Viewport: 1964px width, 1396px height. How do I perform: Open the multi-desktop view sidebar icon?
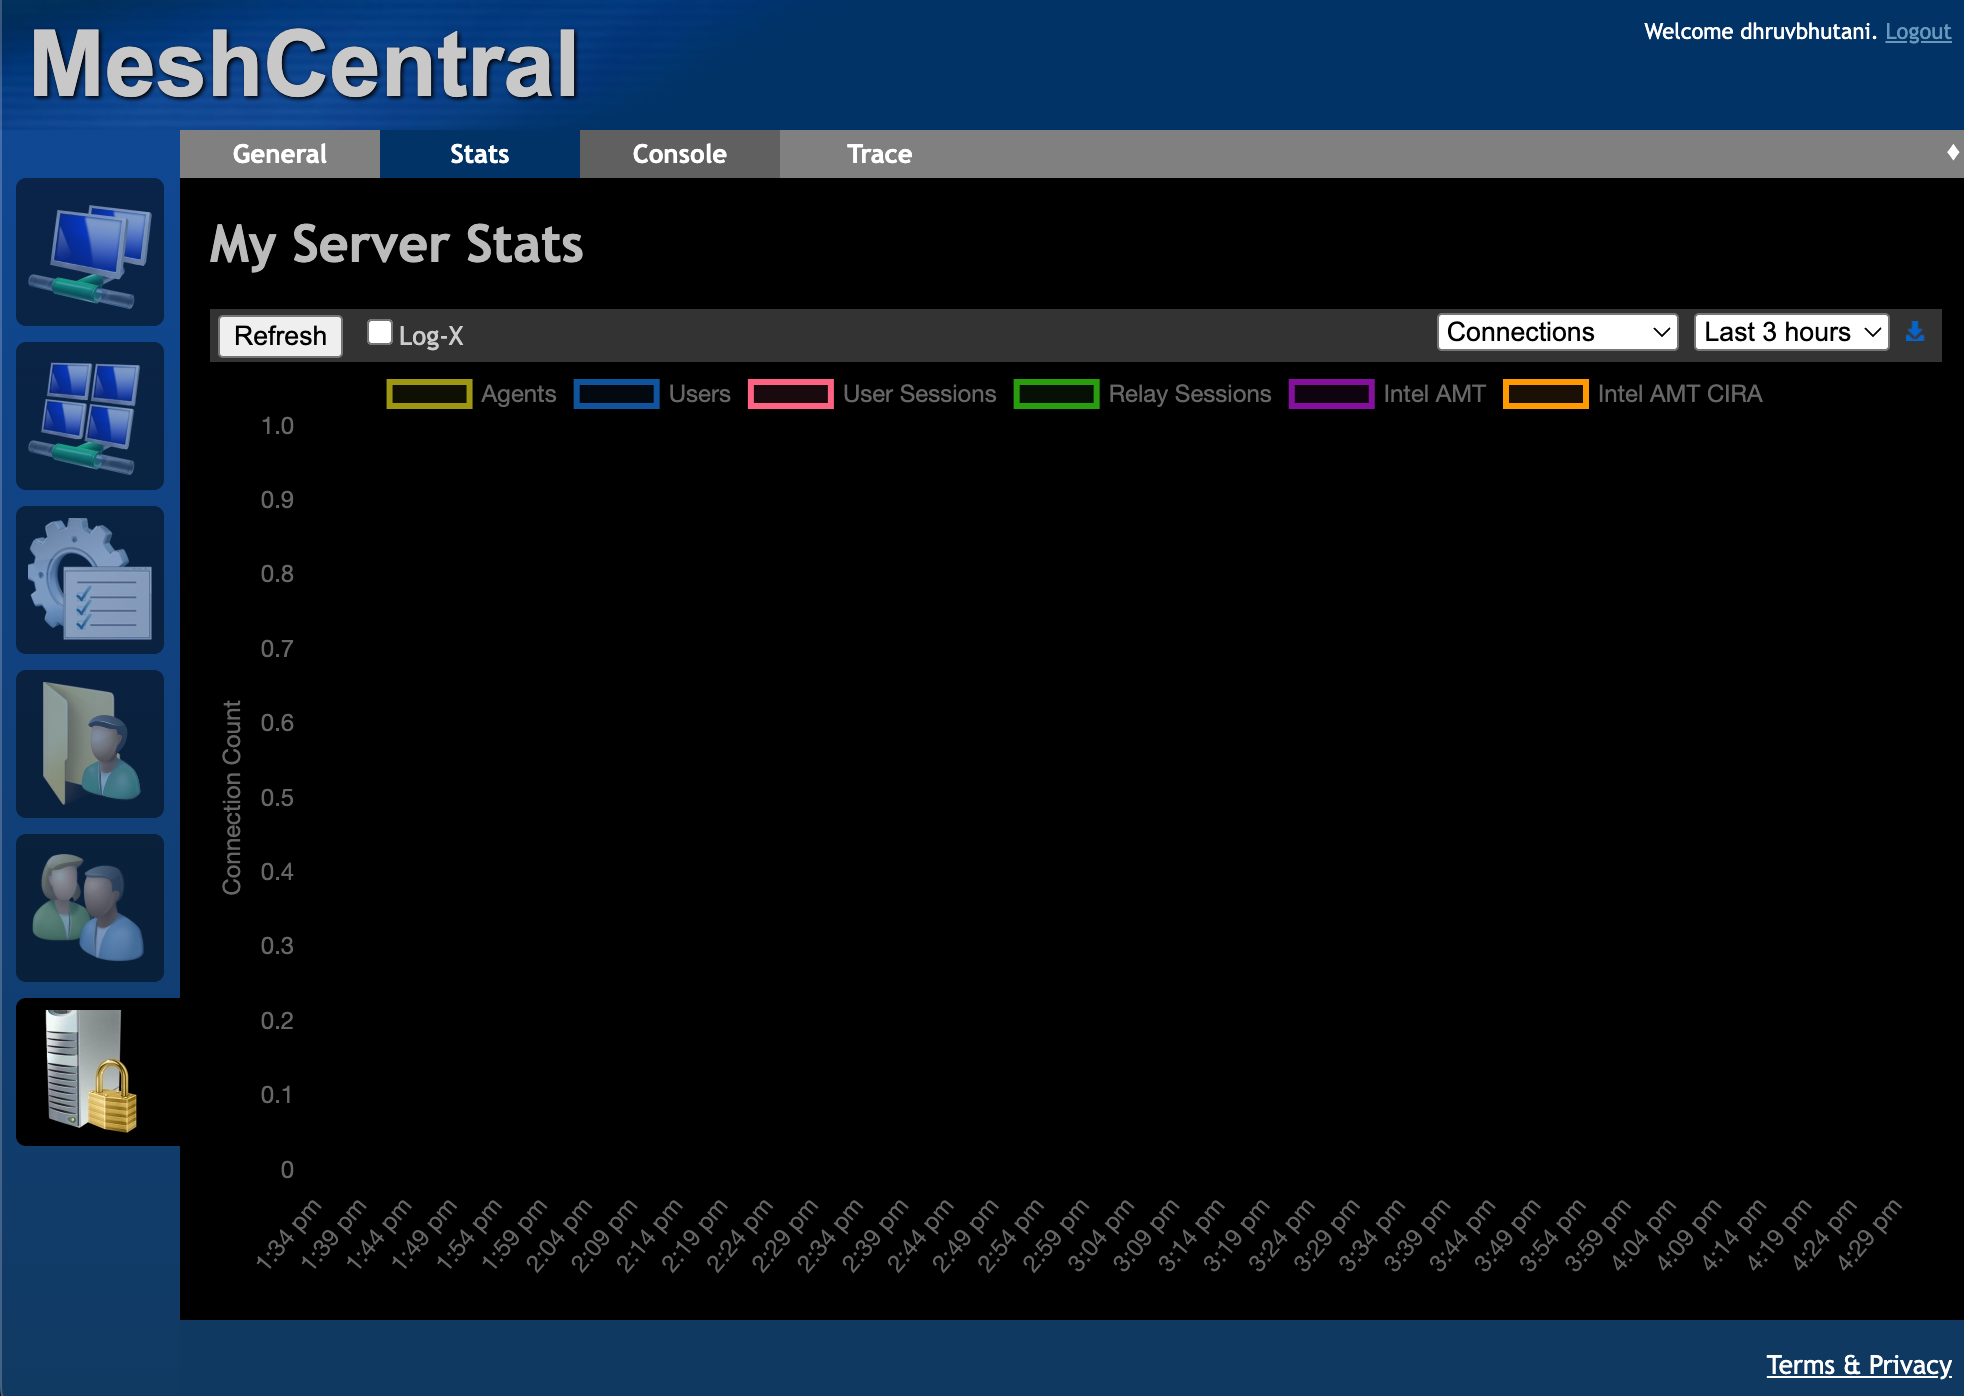[x=90, y=416]
